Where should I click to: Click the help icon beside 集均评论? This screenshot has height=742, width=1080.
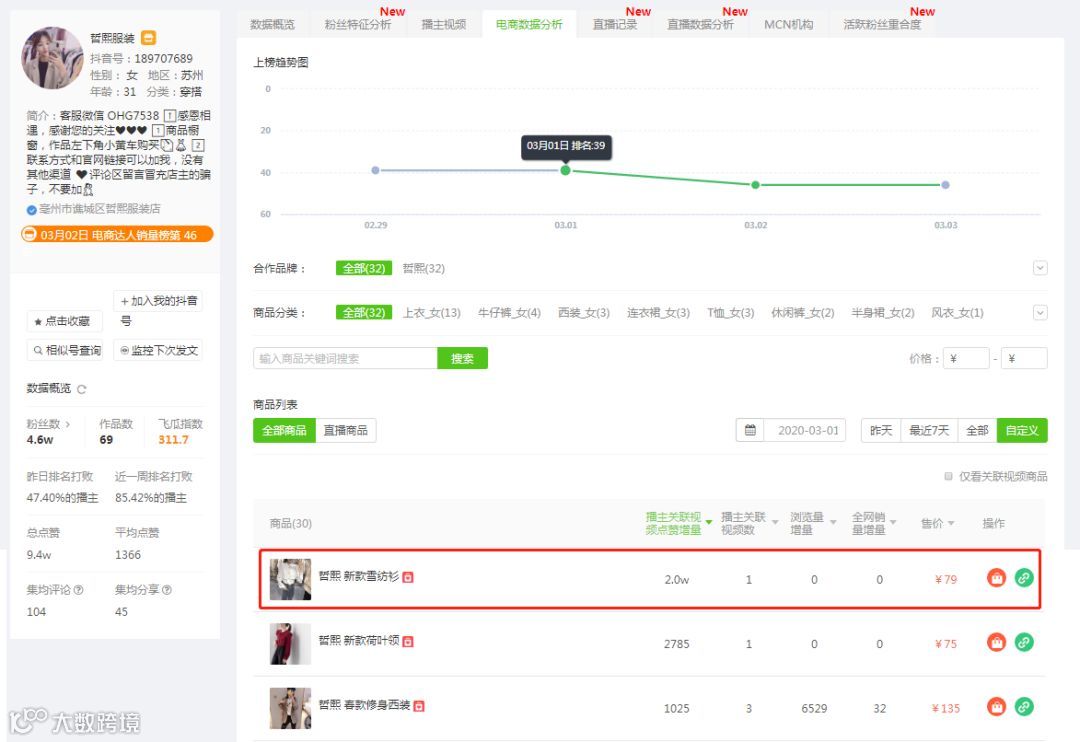click(79, 590)
